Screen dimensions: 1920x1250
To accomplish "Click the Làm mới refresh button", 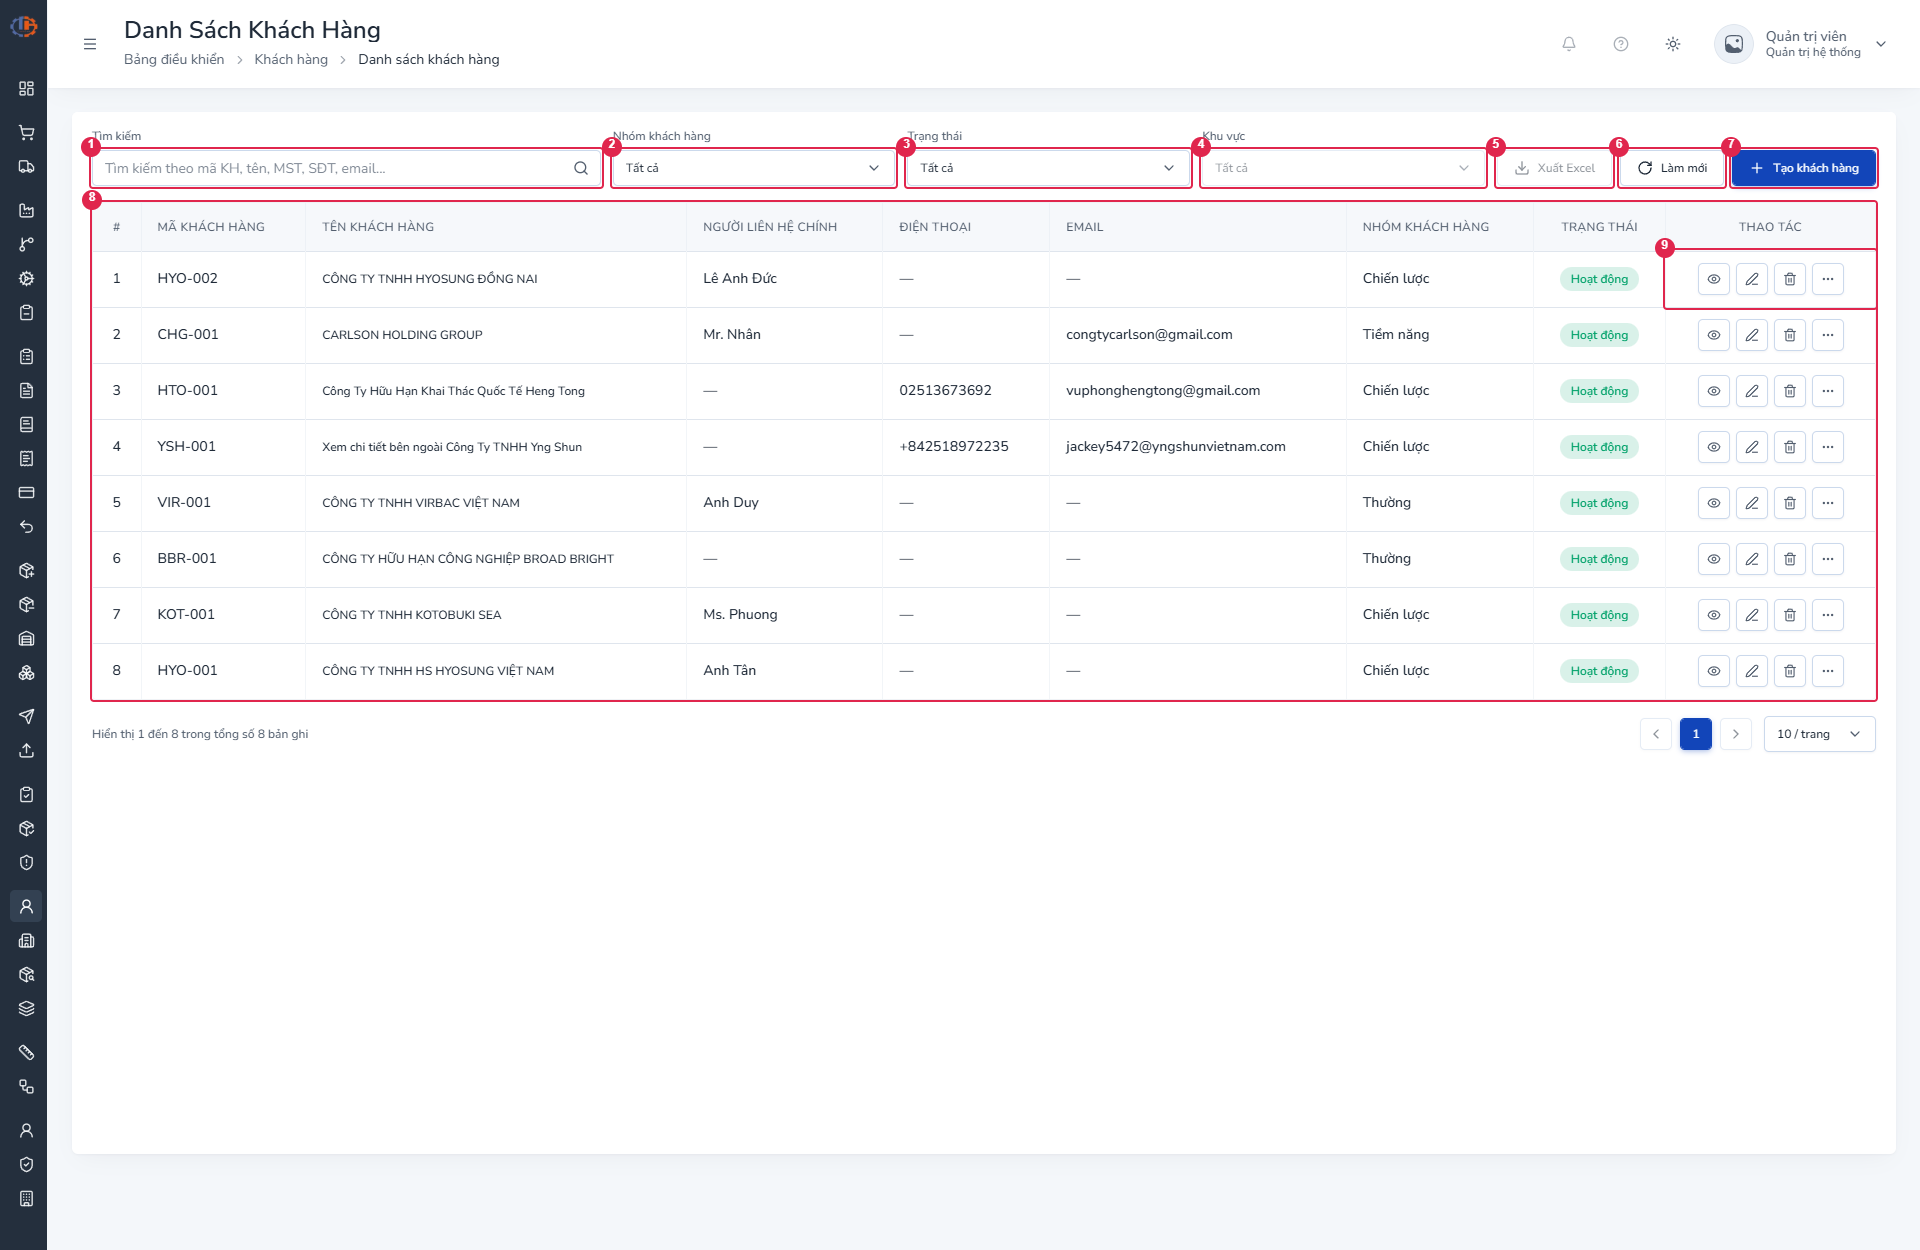I will (x=1672, y=168).
